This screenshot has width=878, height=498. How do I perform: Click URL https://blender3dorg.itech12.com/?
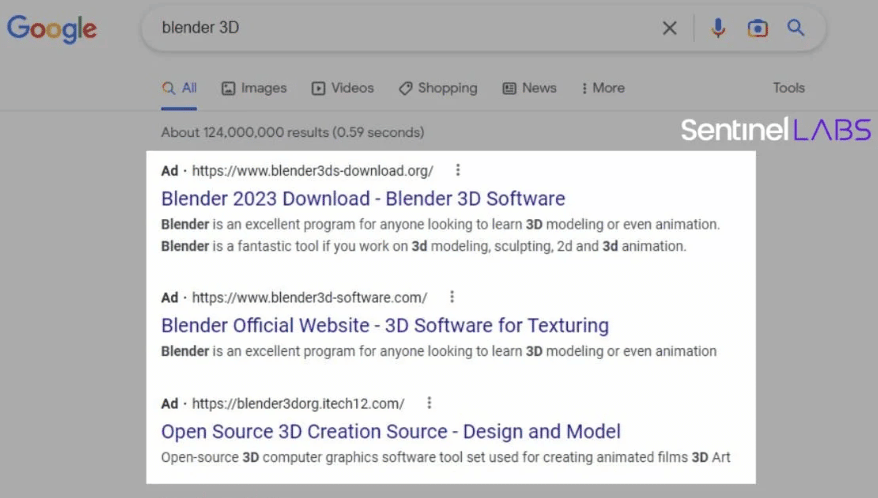298,403
